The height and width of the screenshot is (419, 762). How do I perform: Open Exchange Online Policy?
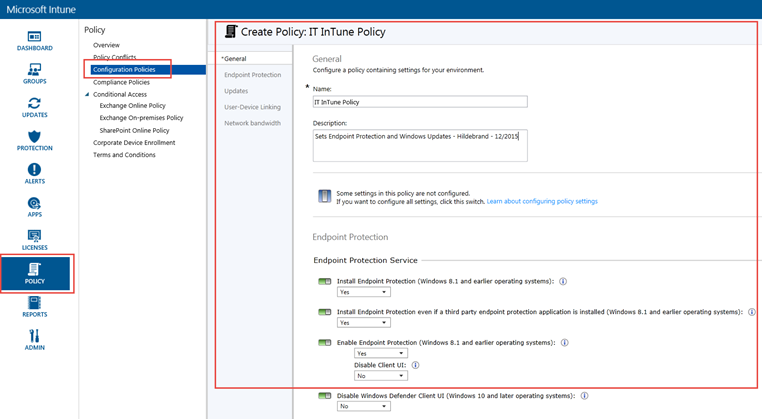pos(132,105)
